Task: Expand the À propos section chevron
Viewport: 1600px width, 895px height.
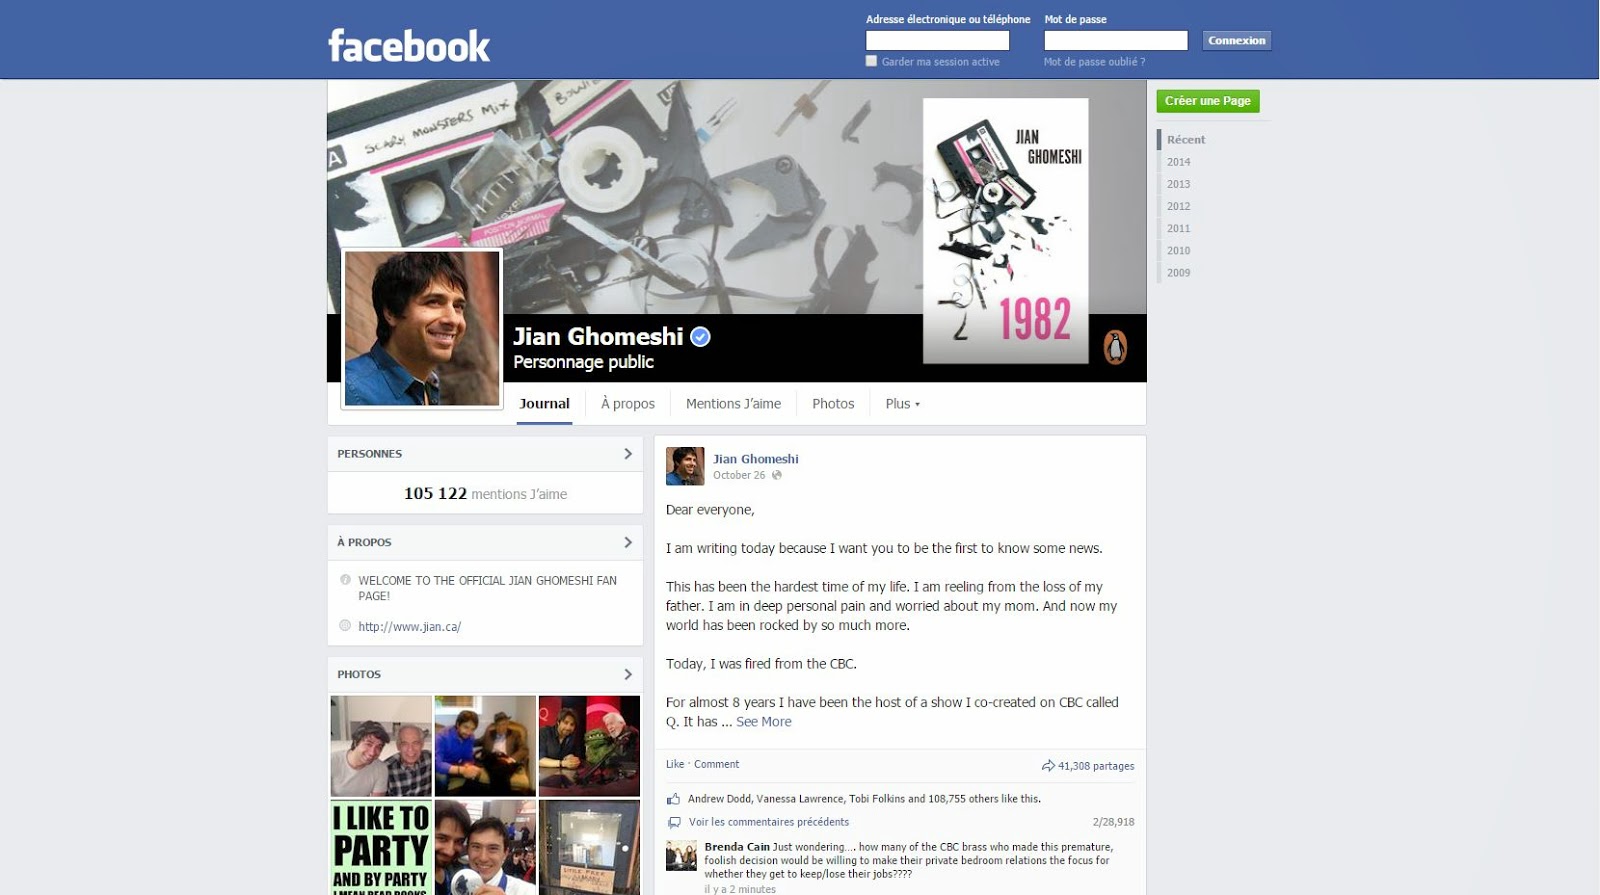Action: (628, 542)
